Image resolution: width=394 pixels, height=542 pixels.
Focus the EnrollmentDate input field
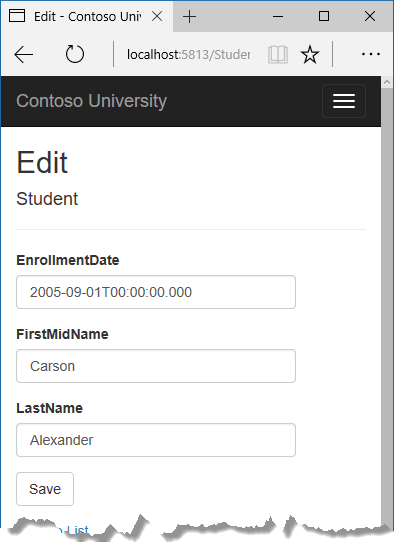click(156, 292)
